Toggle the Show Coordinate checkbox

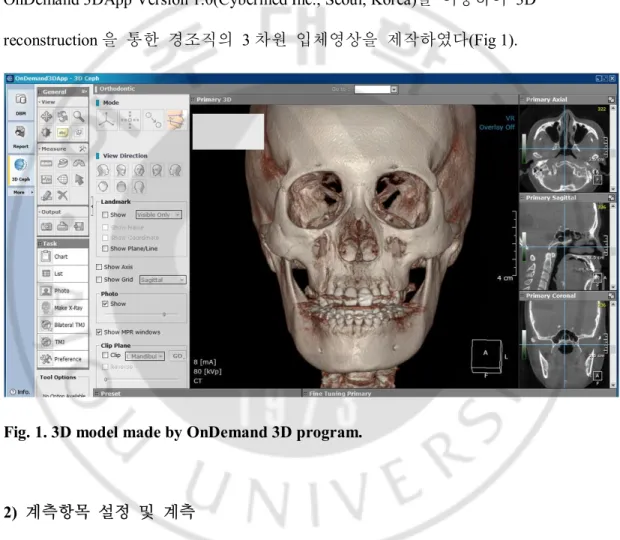105,238
